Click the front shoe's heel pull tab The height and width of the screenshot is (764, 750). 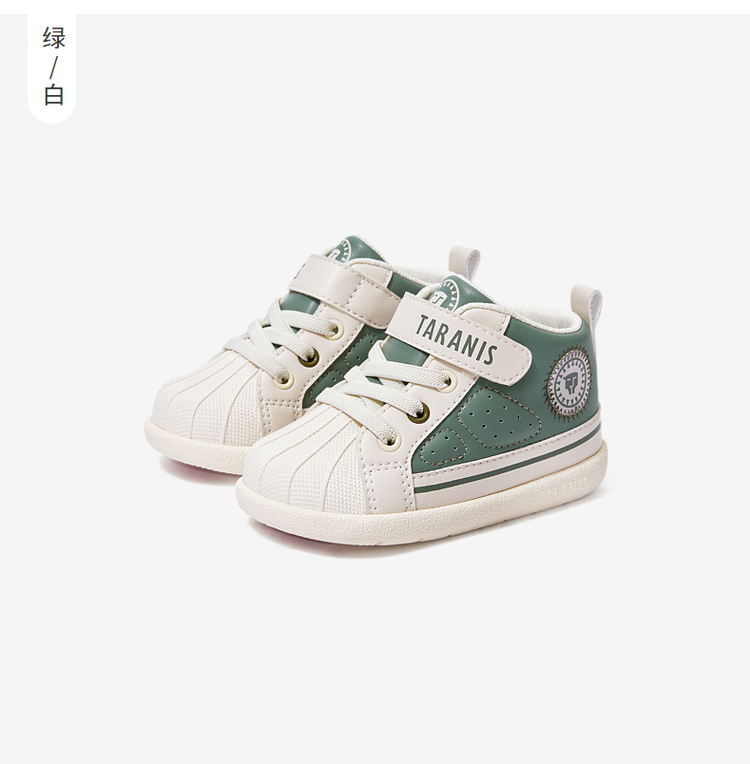(x=586, y=306)
